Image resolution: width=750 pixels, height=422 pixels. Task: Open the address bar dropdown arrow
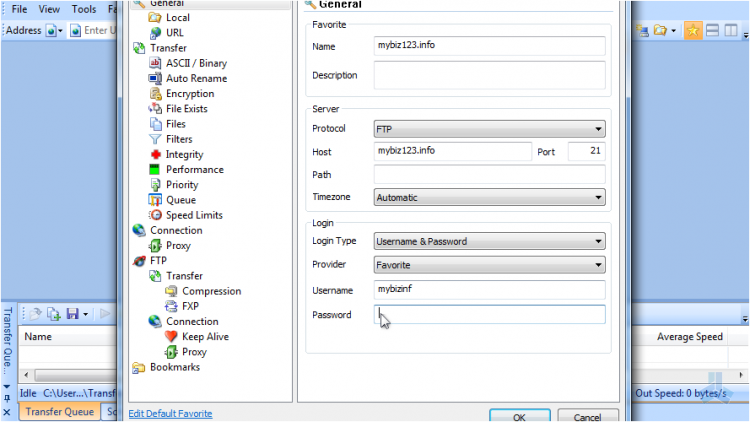pyautogui.click(x=60, y=31)
